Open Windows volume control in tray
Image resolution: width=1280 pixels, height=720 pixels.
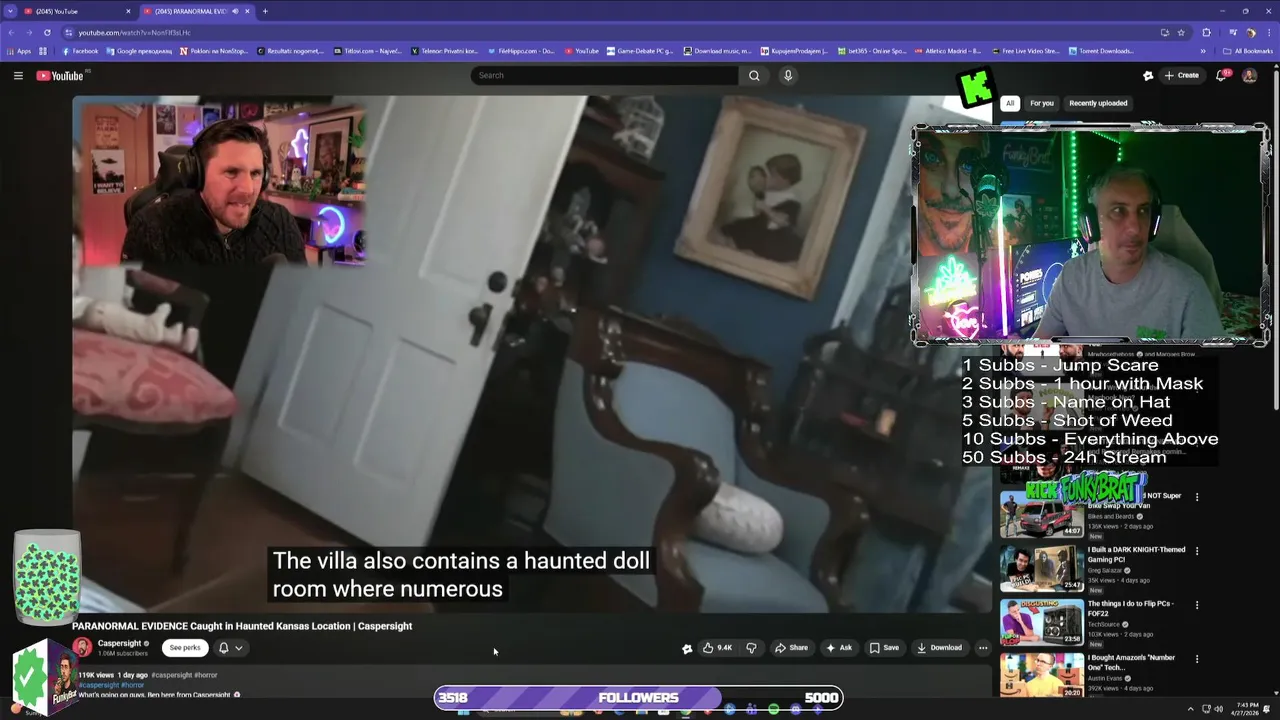[1218, 709]
